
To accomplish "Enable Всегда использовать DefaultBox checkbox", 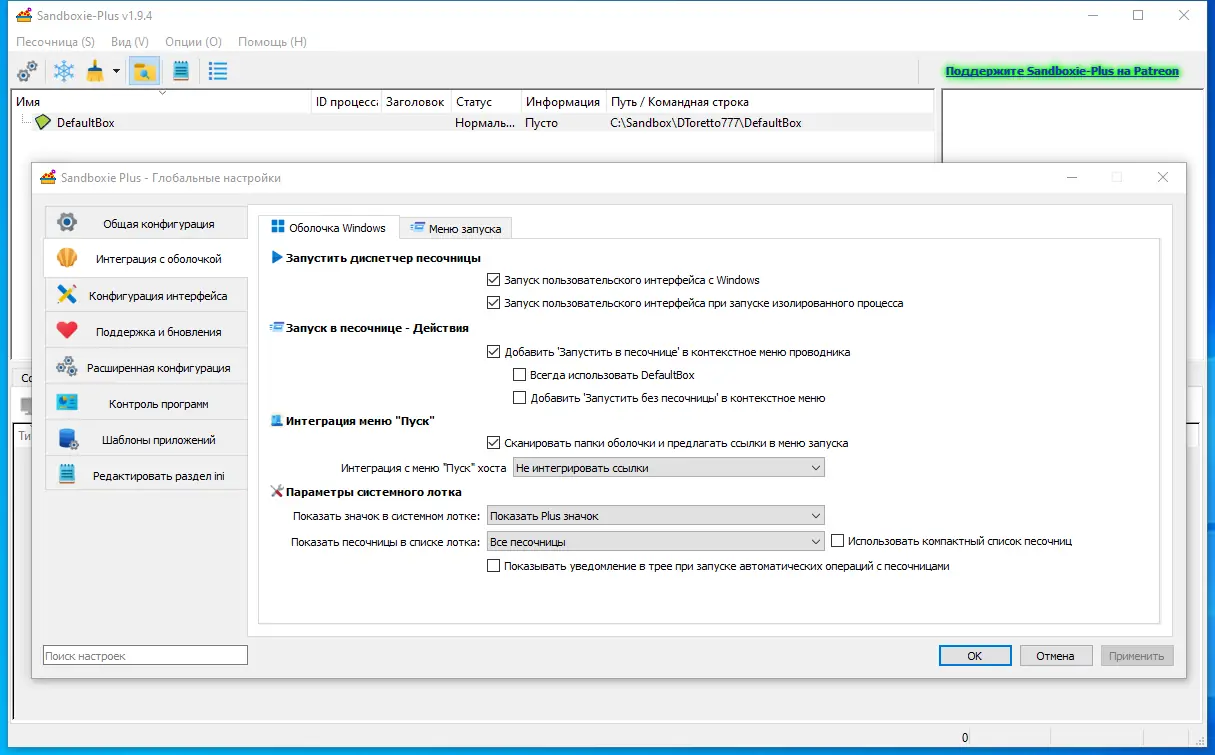I will tap(519, 375).
